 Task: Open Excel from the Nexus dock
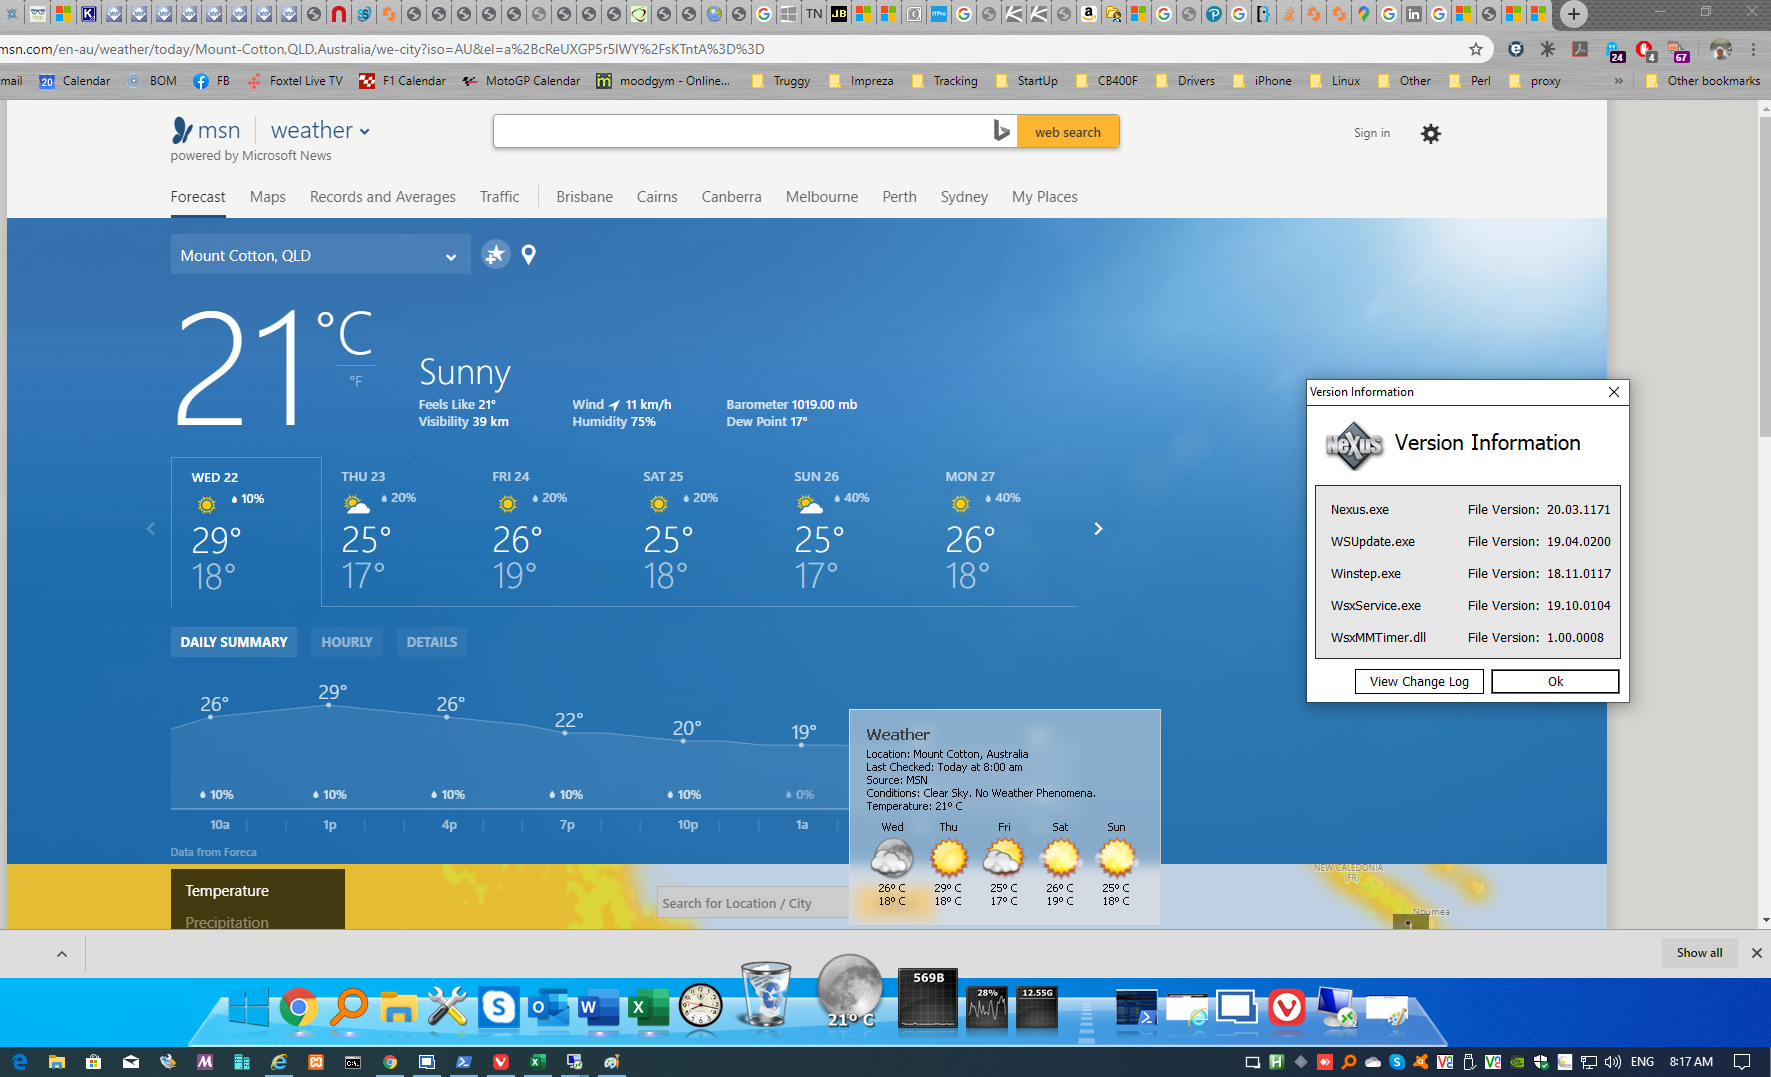click(x=647, y=1007)
